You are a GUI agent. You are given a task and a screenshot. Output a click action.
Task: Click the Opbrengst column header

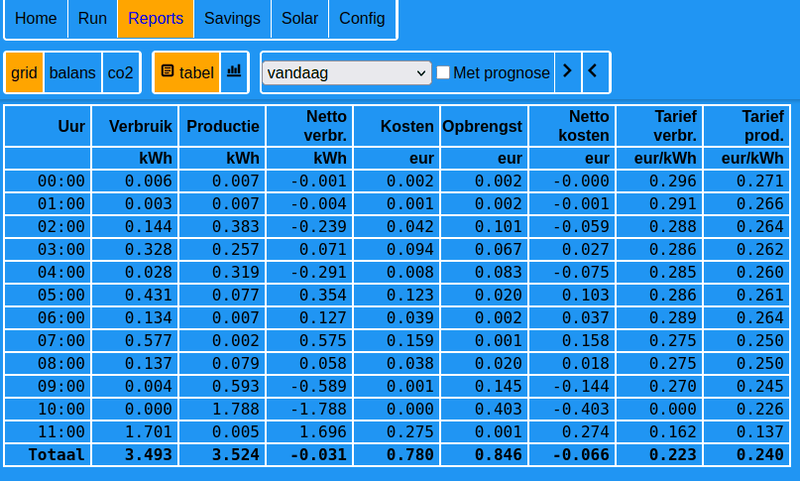[484, 126]
